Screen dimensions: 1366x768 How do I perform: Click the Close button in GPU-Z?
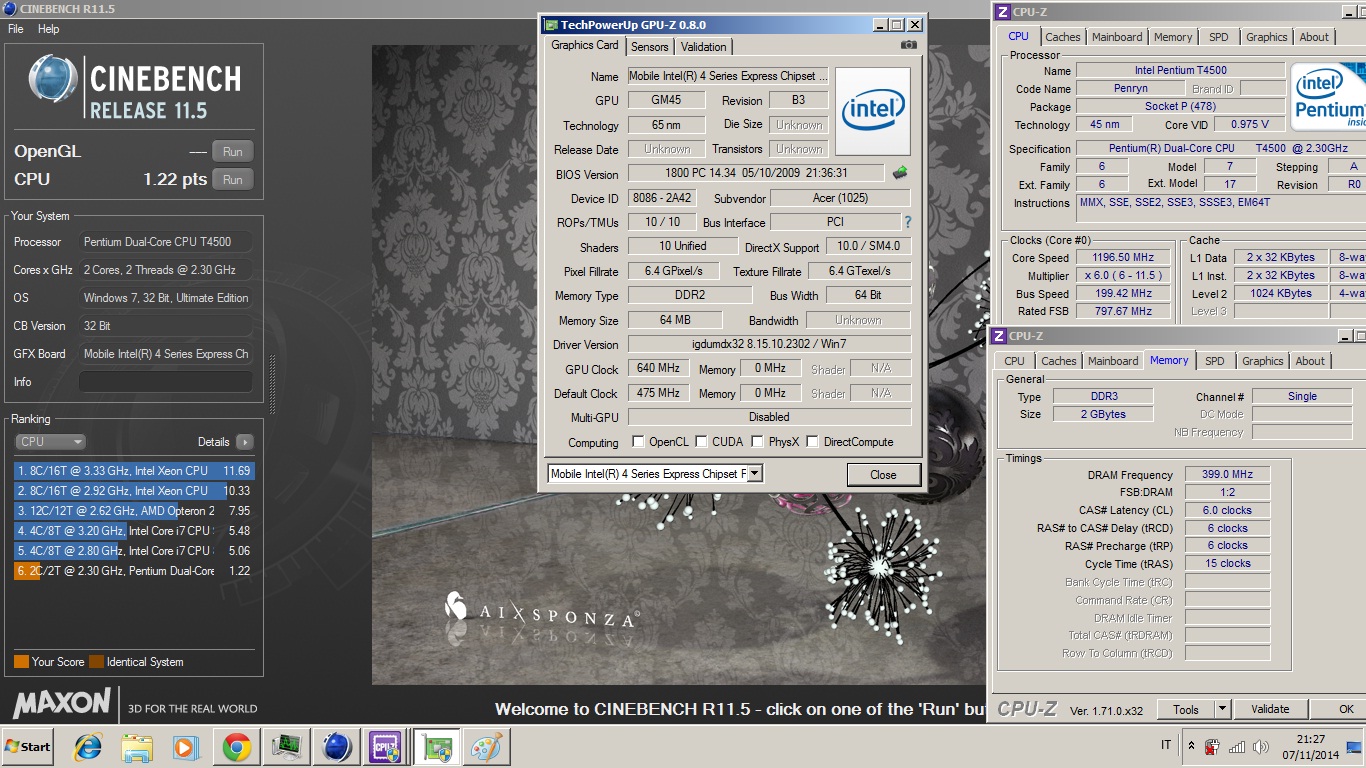883,475
